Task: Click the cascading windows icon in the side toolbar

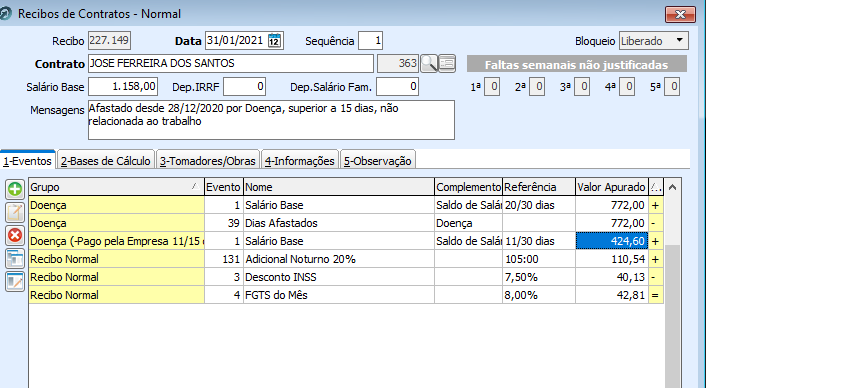Action: (x=15, y=258)
